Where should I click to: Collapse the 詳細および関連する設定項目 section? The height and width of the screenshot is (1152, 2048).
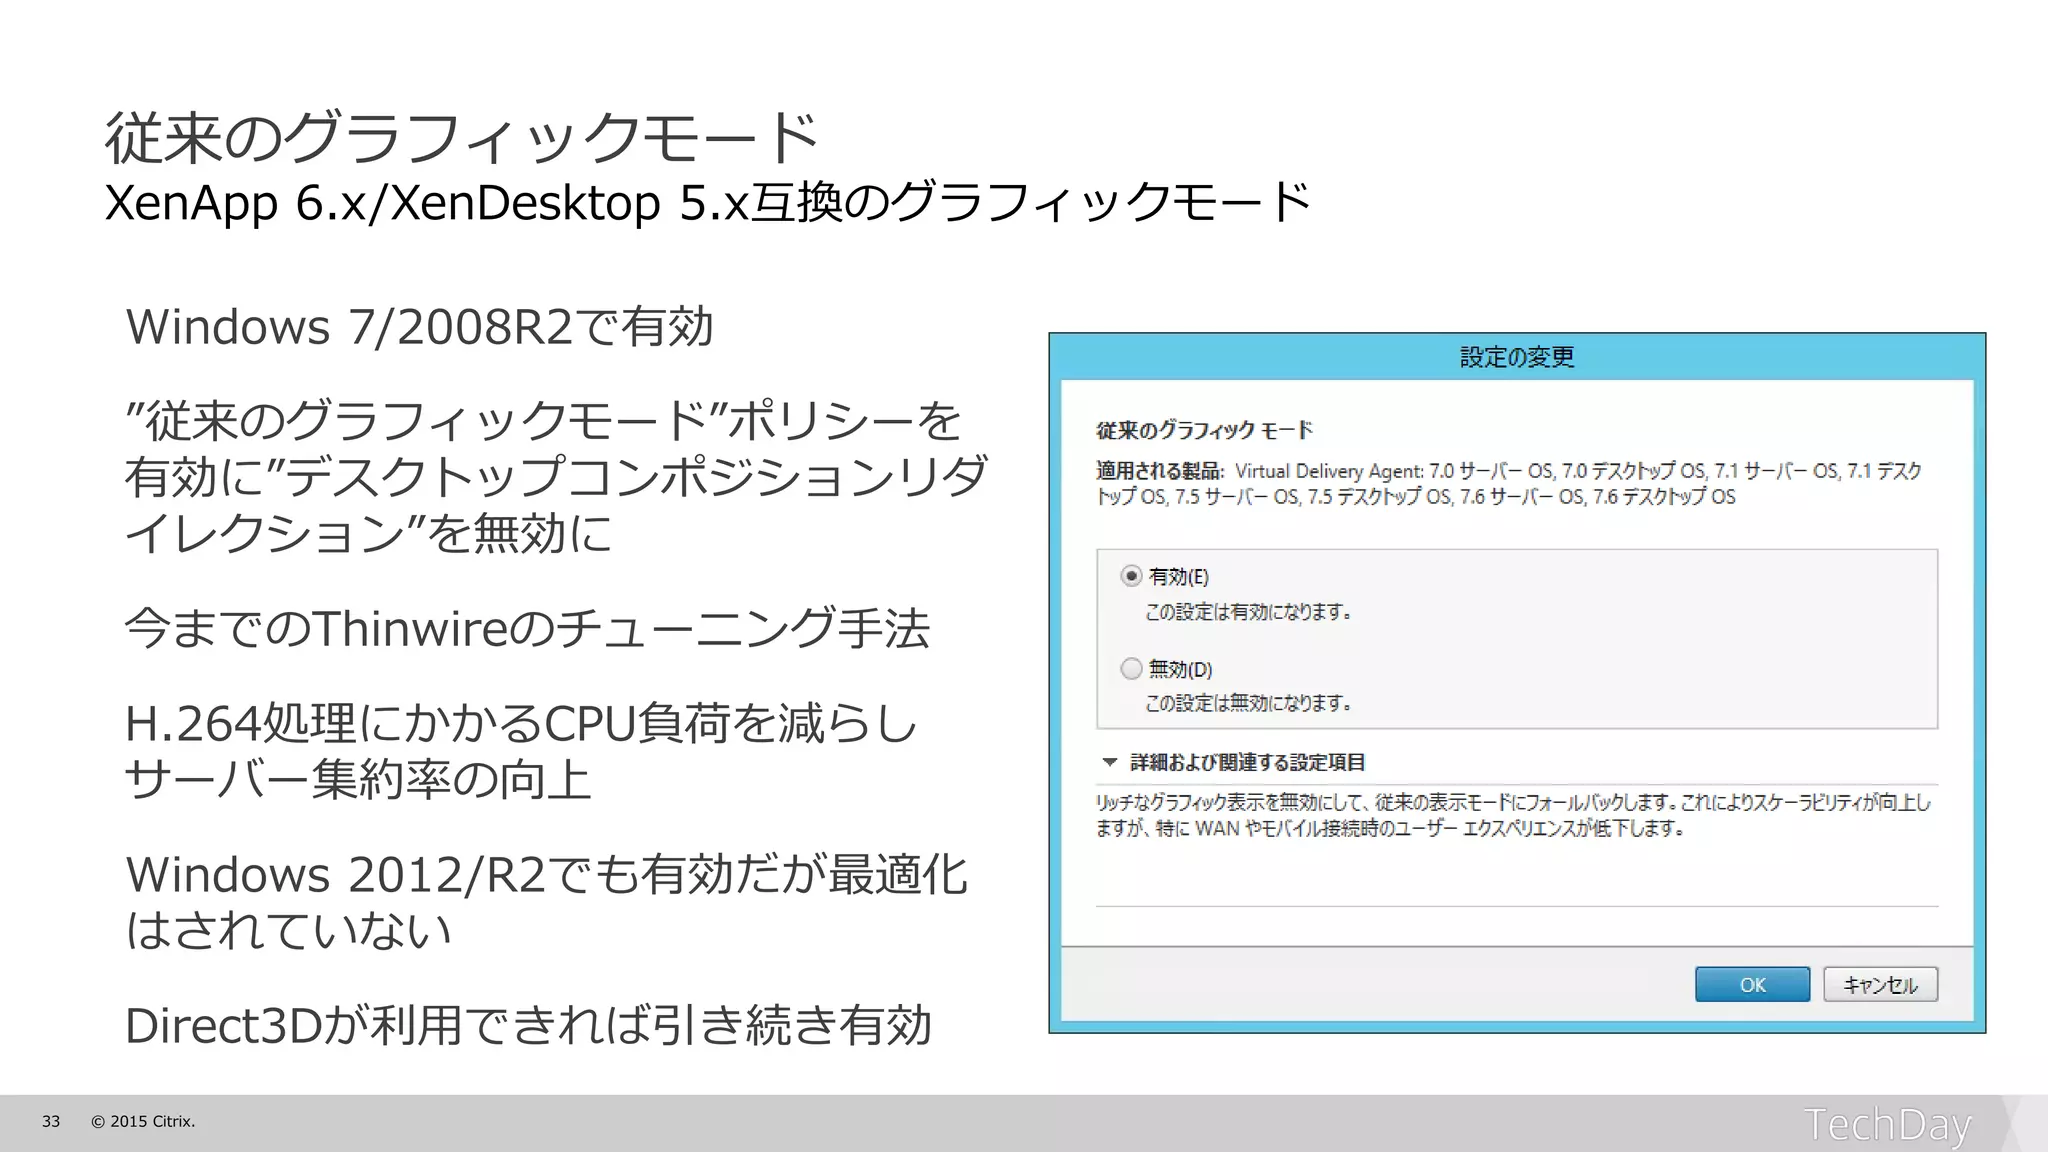point(1109,762)
